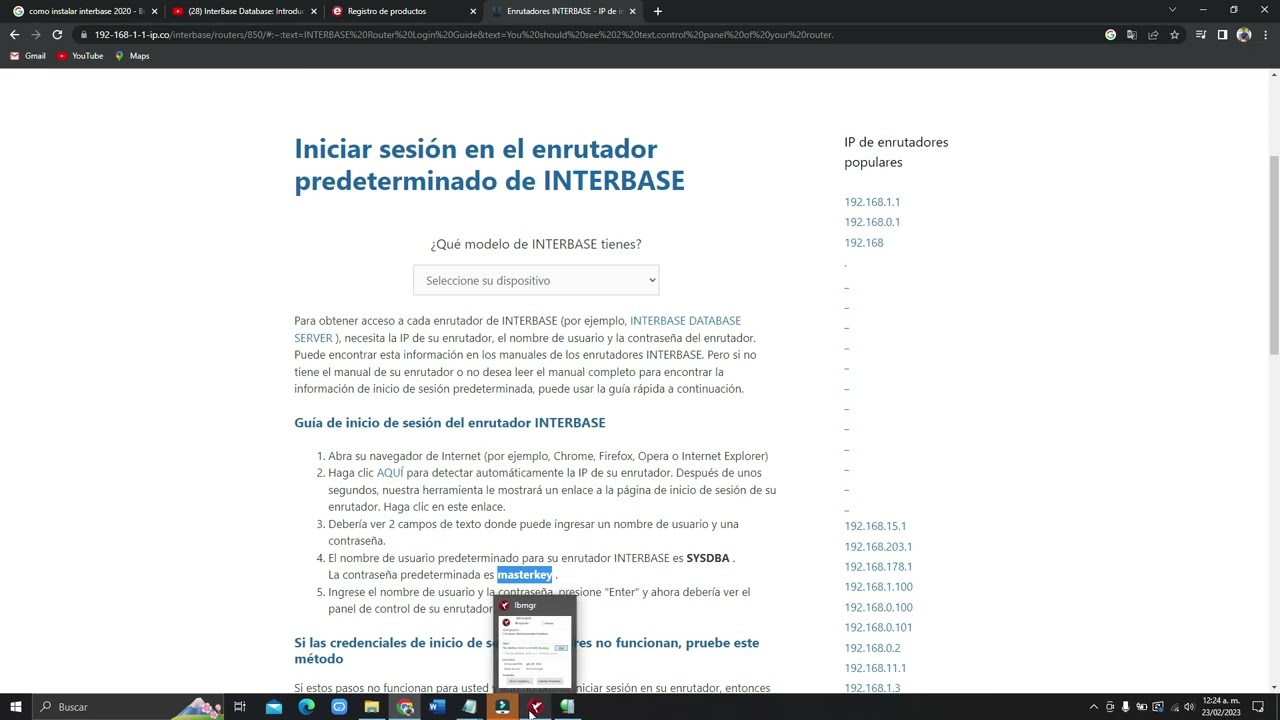The width and height of the screenshot is (1280, 720).
Task: Open the highlighted orange taskbar app icon
Action: coord(502,707)
